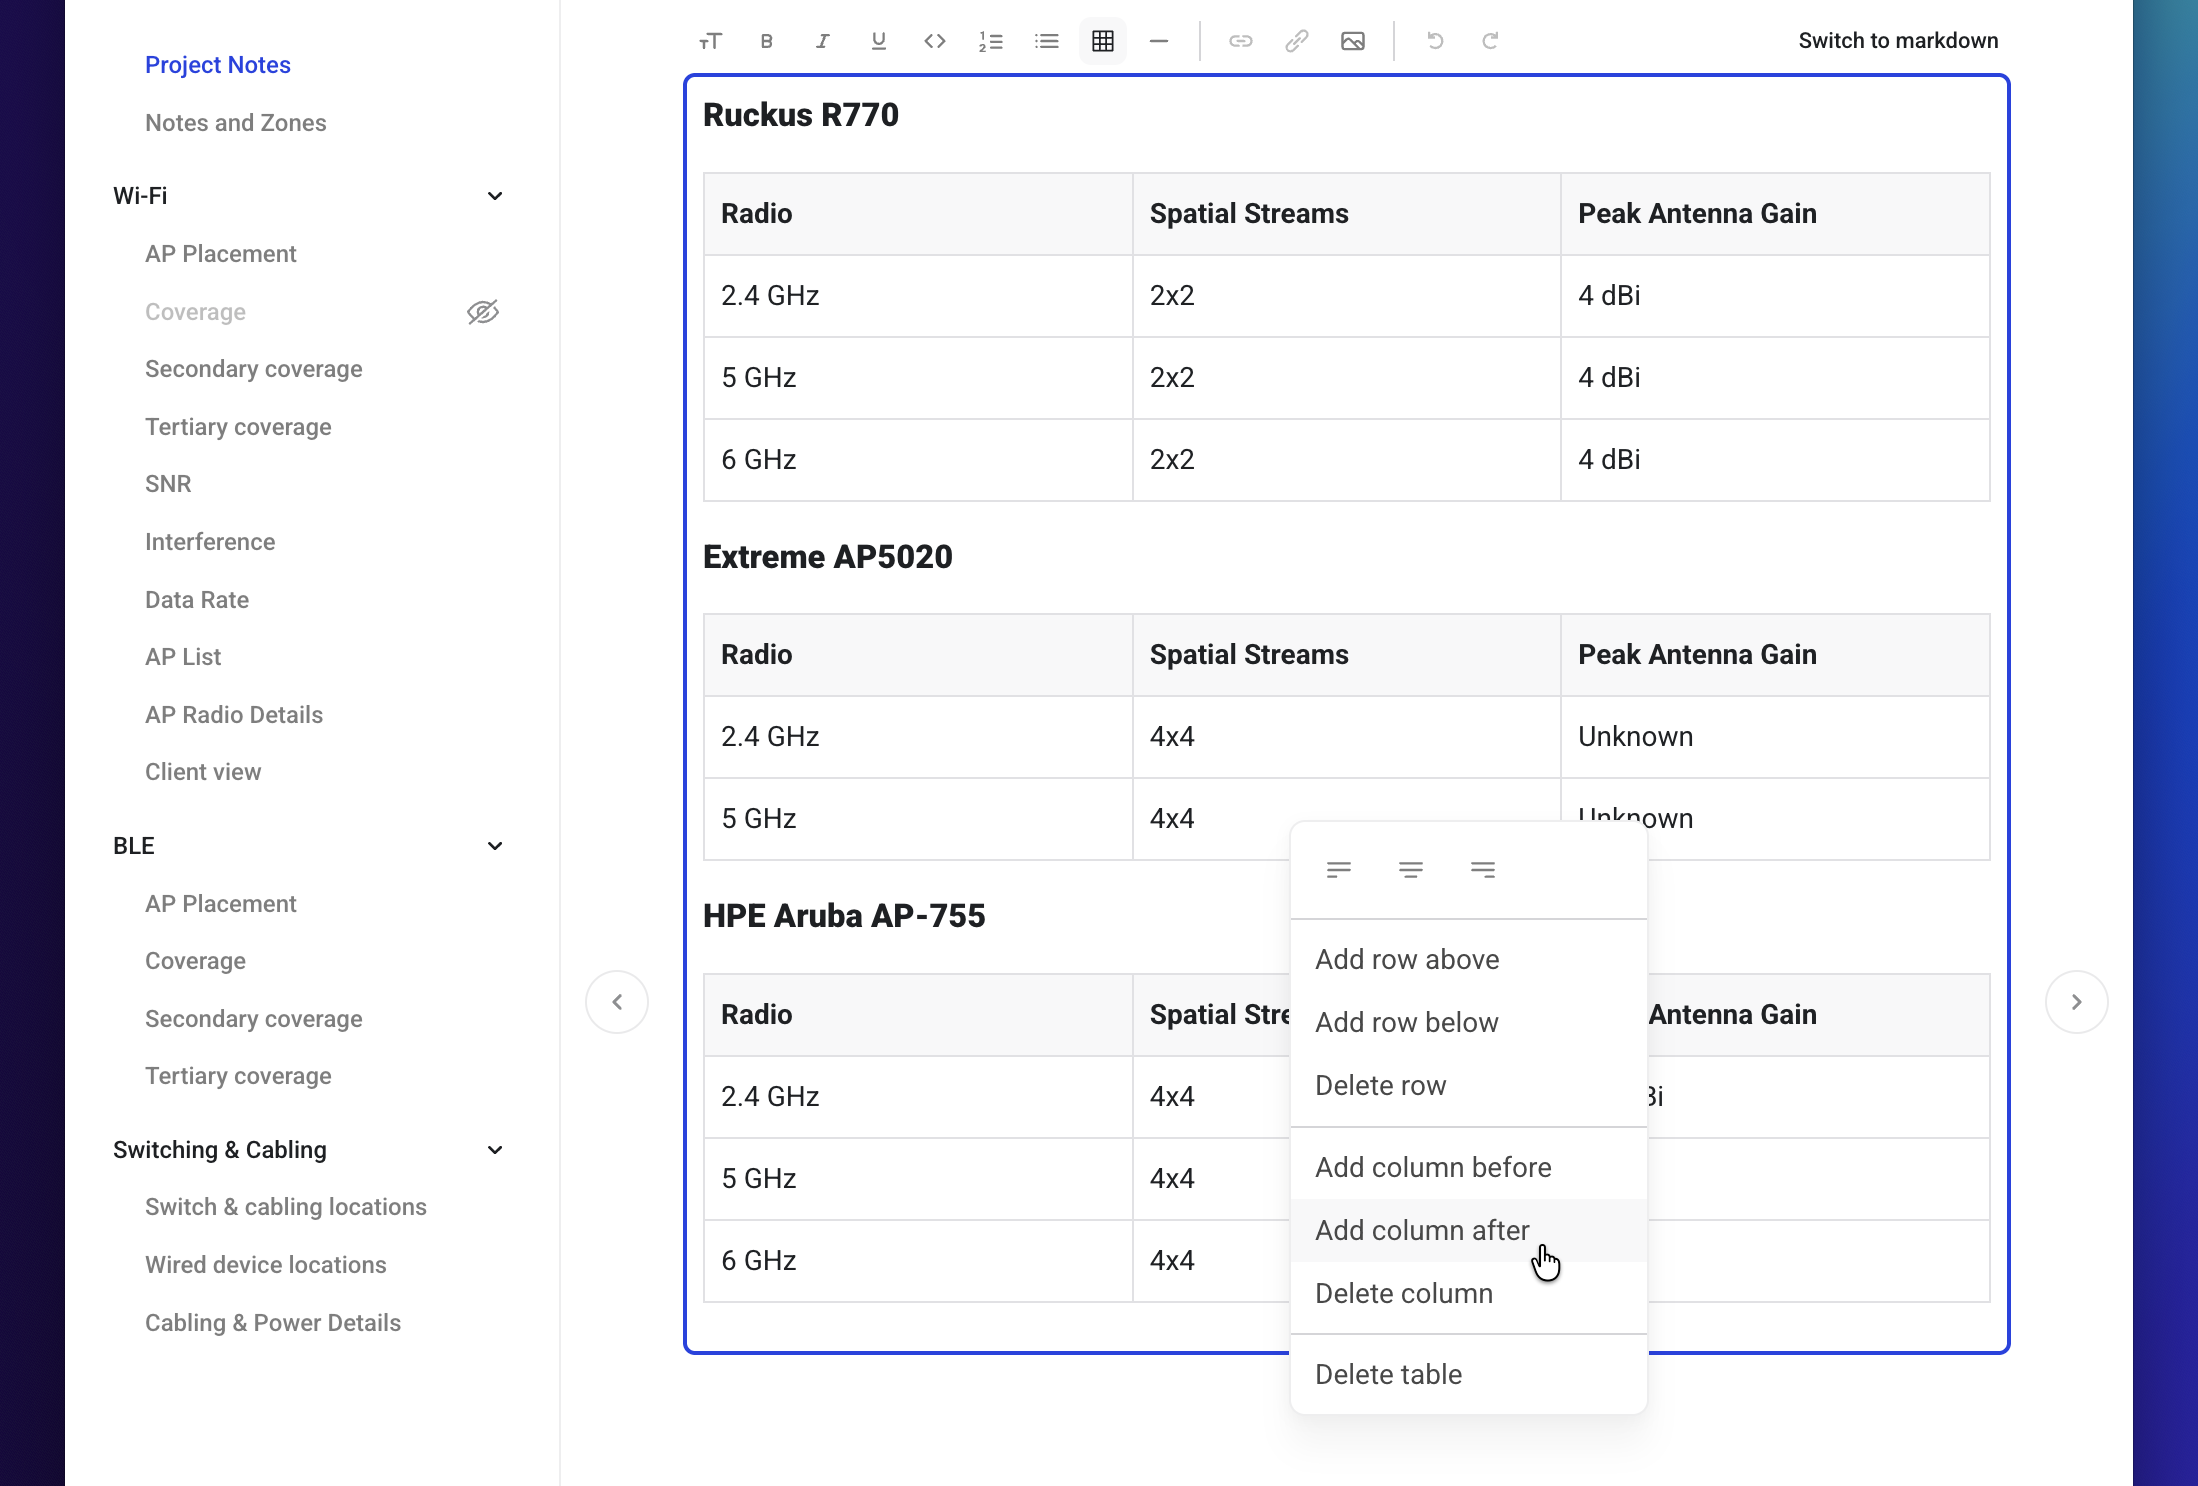Click the Ruckus R770 heading
This screenshot has width=2198, height=1486.
click(x=801, y=115)
